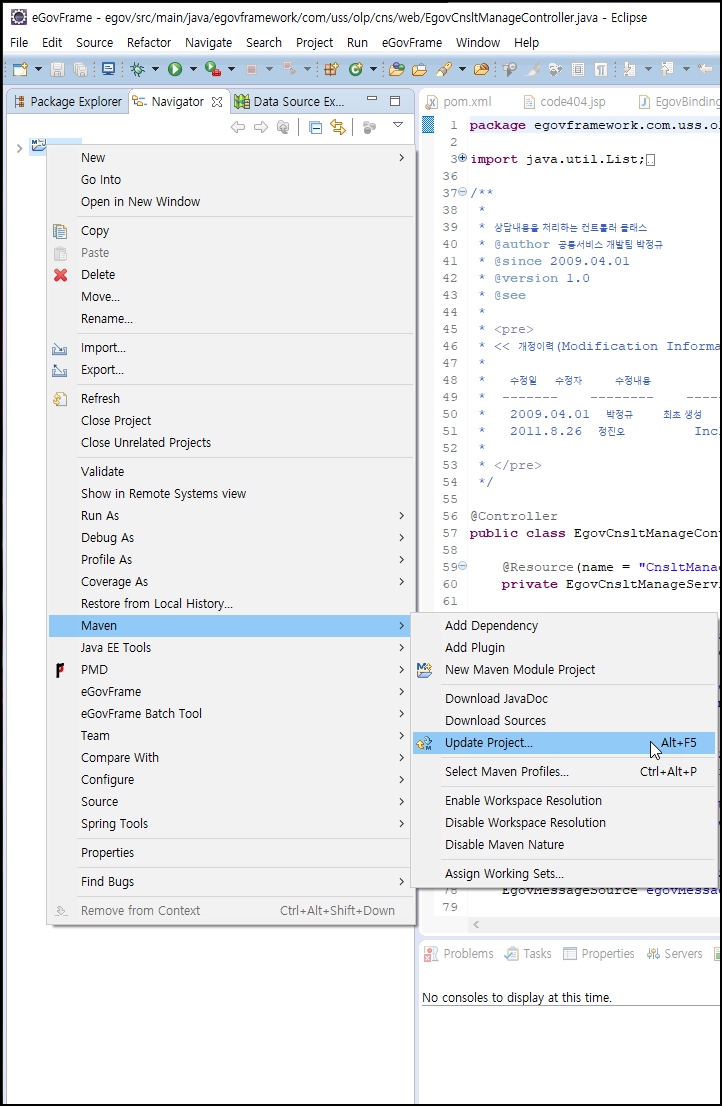This screenshot has height=1106, width=722.
Task: Click the New Java Package toolbar icon
Action: tap(331, 69)
